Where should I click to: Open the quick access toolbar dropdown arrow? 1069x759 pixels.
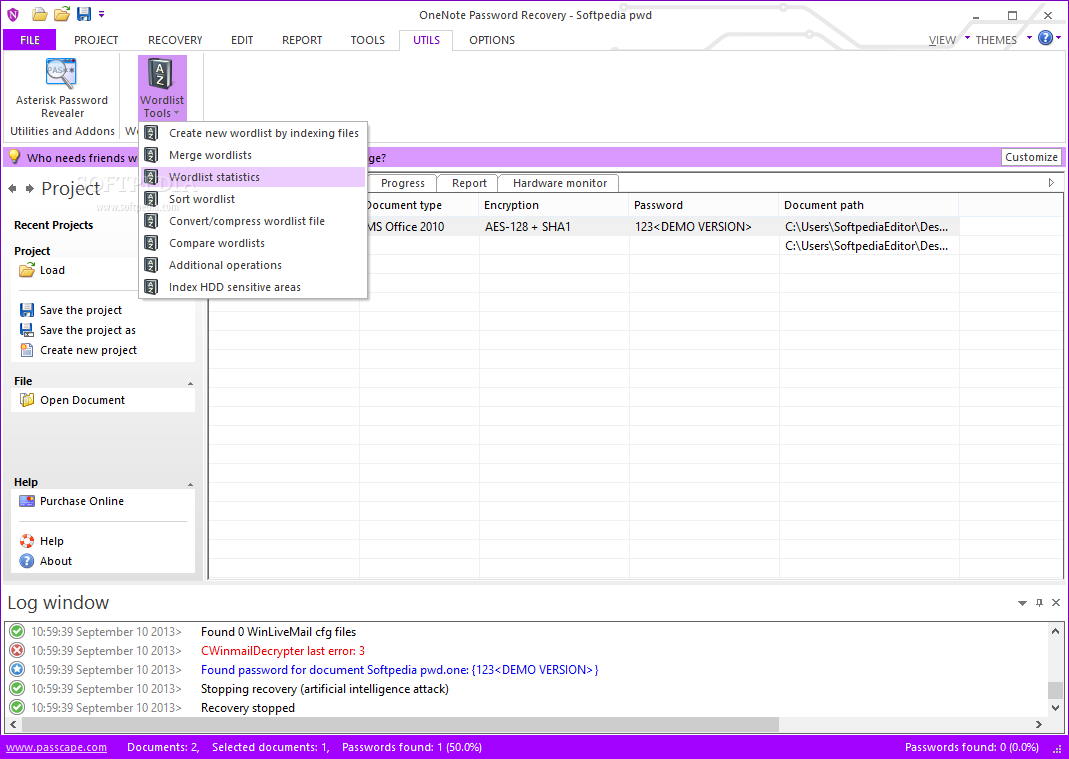point(102,14)
